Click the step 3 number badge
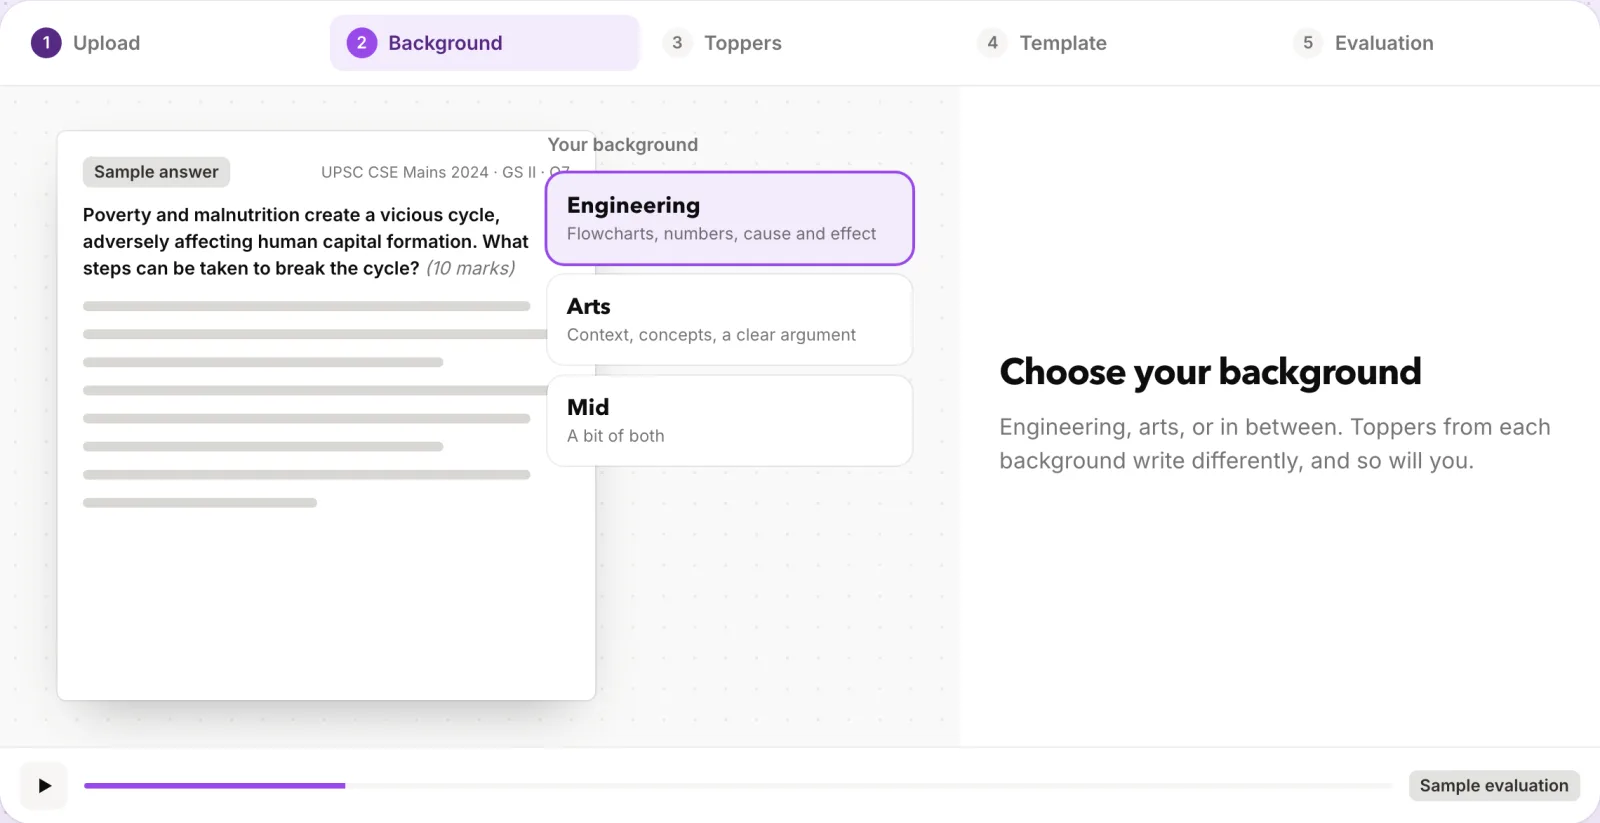Viewport: 1600px width, 823px height. [x=677, y=43]
